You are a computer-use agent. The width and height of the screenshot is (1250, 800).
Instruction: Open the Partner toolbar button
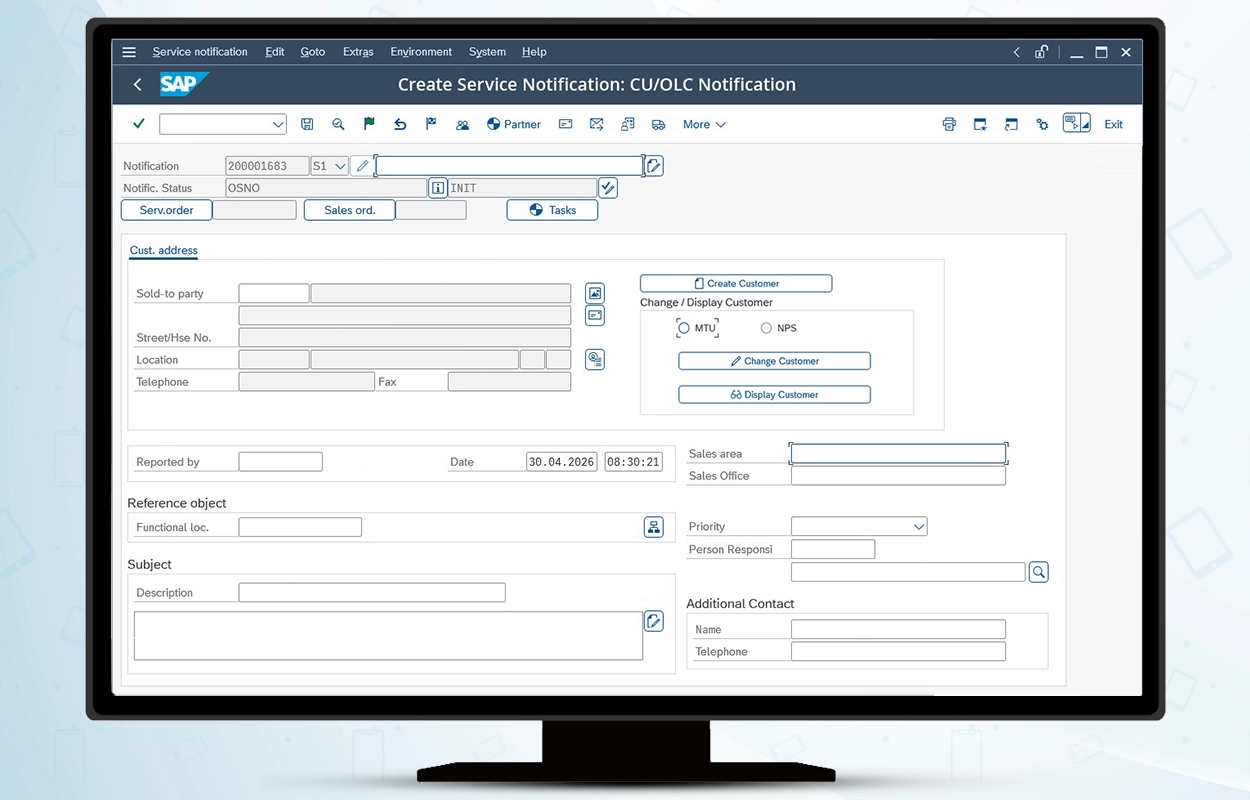pyautogui.click(x=514, y=124)
